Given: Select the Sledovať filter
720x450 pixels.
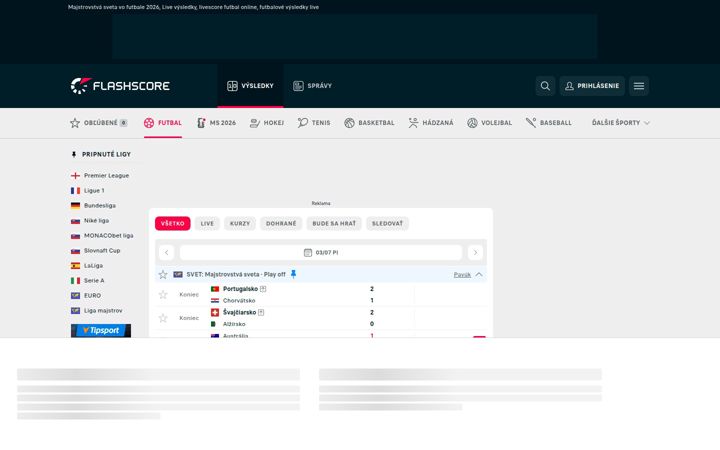Looking at the screenshot, I should coord(387,224).
